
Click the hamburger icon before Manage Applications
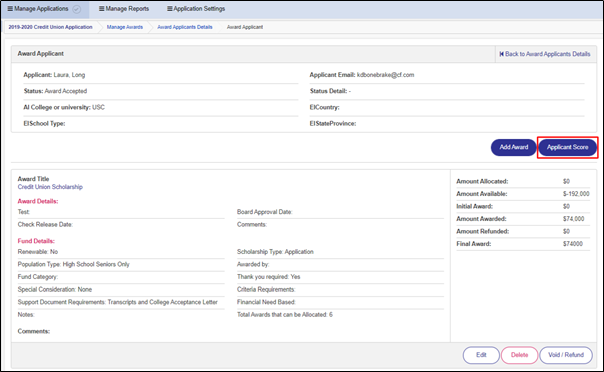(10, 8)
